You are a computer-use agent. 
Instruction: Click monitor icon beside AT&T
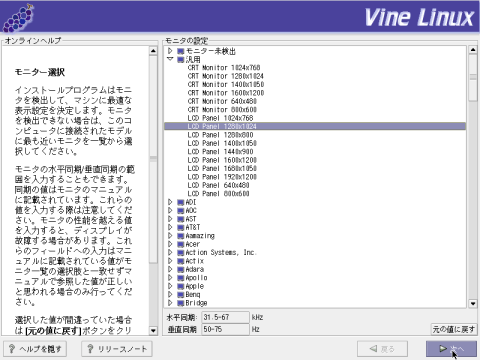click(181, 227)
